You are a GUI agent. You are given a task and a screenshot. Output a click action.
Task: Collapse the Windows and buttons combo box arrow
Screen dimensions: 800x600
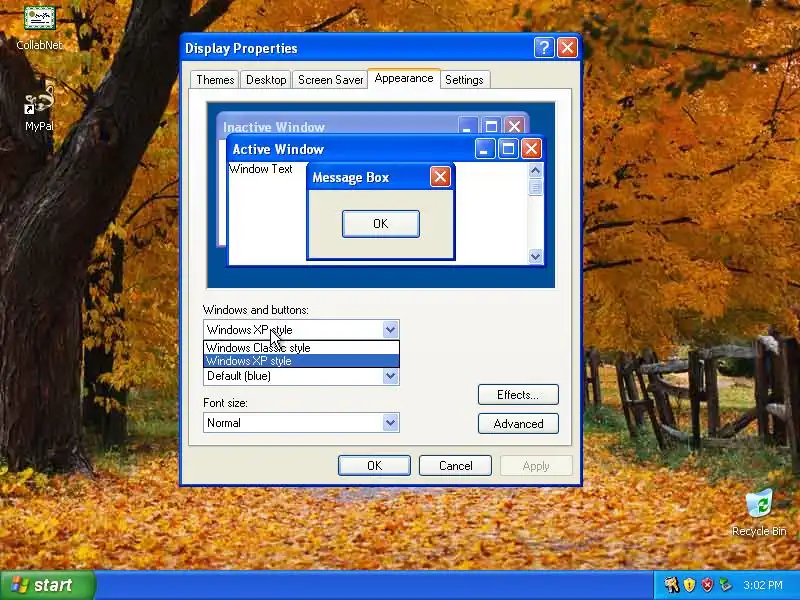click(390, 330)
